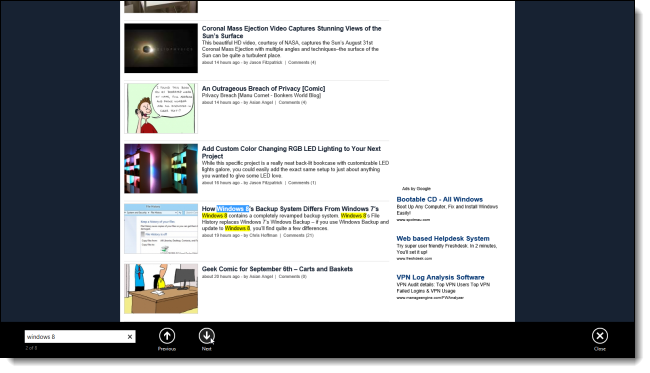Open the 'Web based Helpdesk System' ad
The image size is (650, 373).
point(443,239)
